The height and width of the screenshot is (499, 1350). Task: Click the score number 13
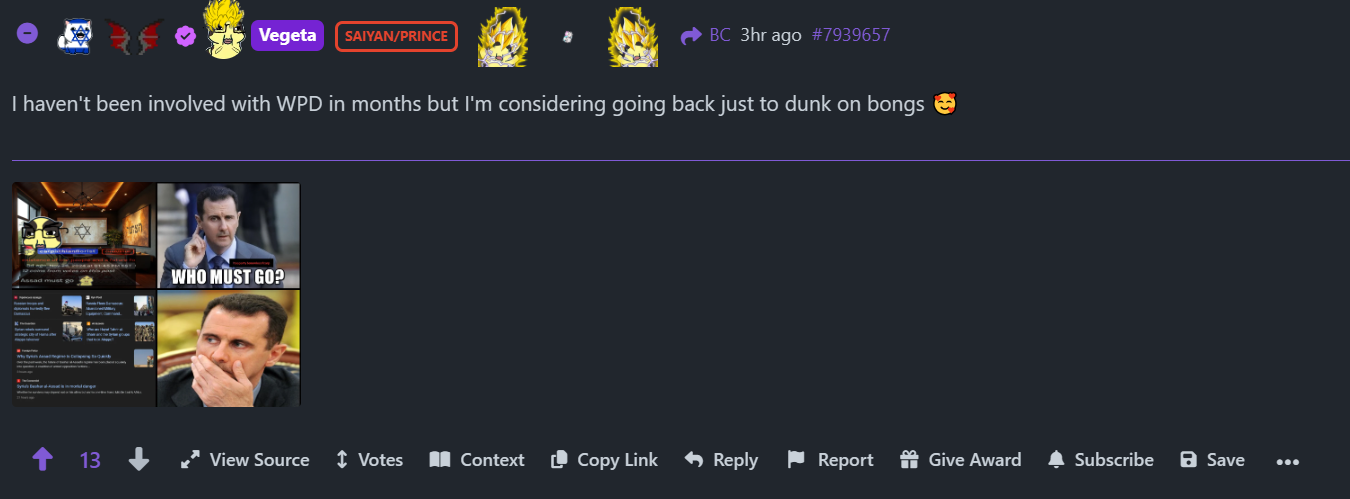coord(90,460)
